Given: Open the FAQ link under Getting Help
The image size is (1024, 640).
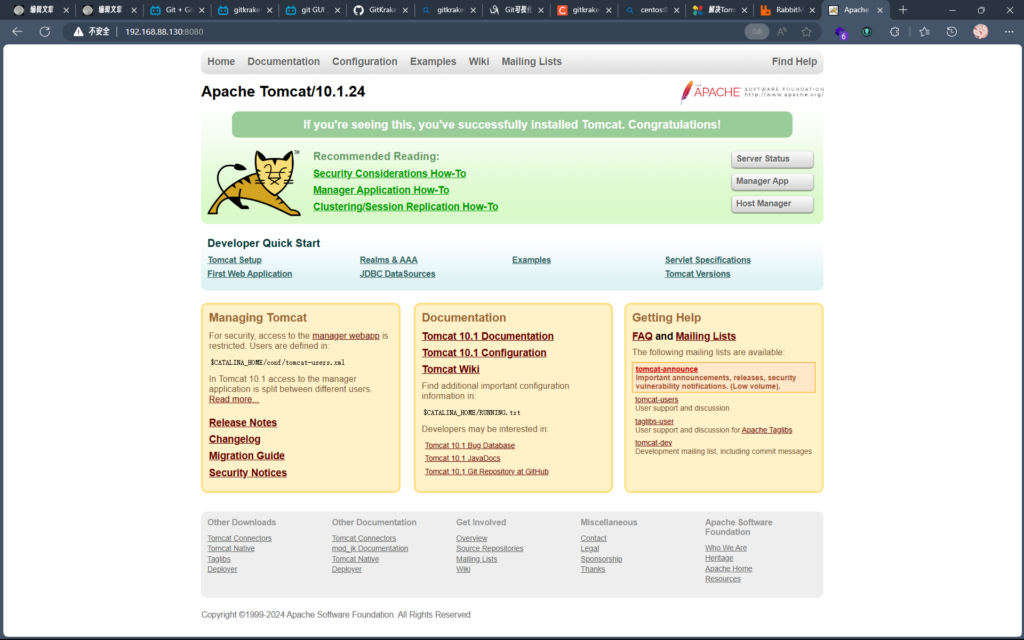Looking at the screenshot, I should click(642, 336).
